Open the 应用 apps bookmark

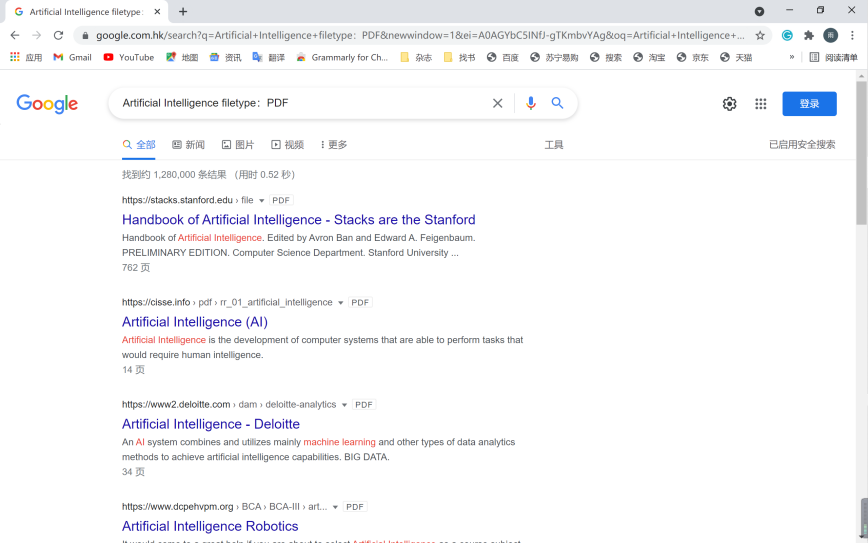(x=27, y=57)
